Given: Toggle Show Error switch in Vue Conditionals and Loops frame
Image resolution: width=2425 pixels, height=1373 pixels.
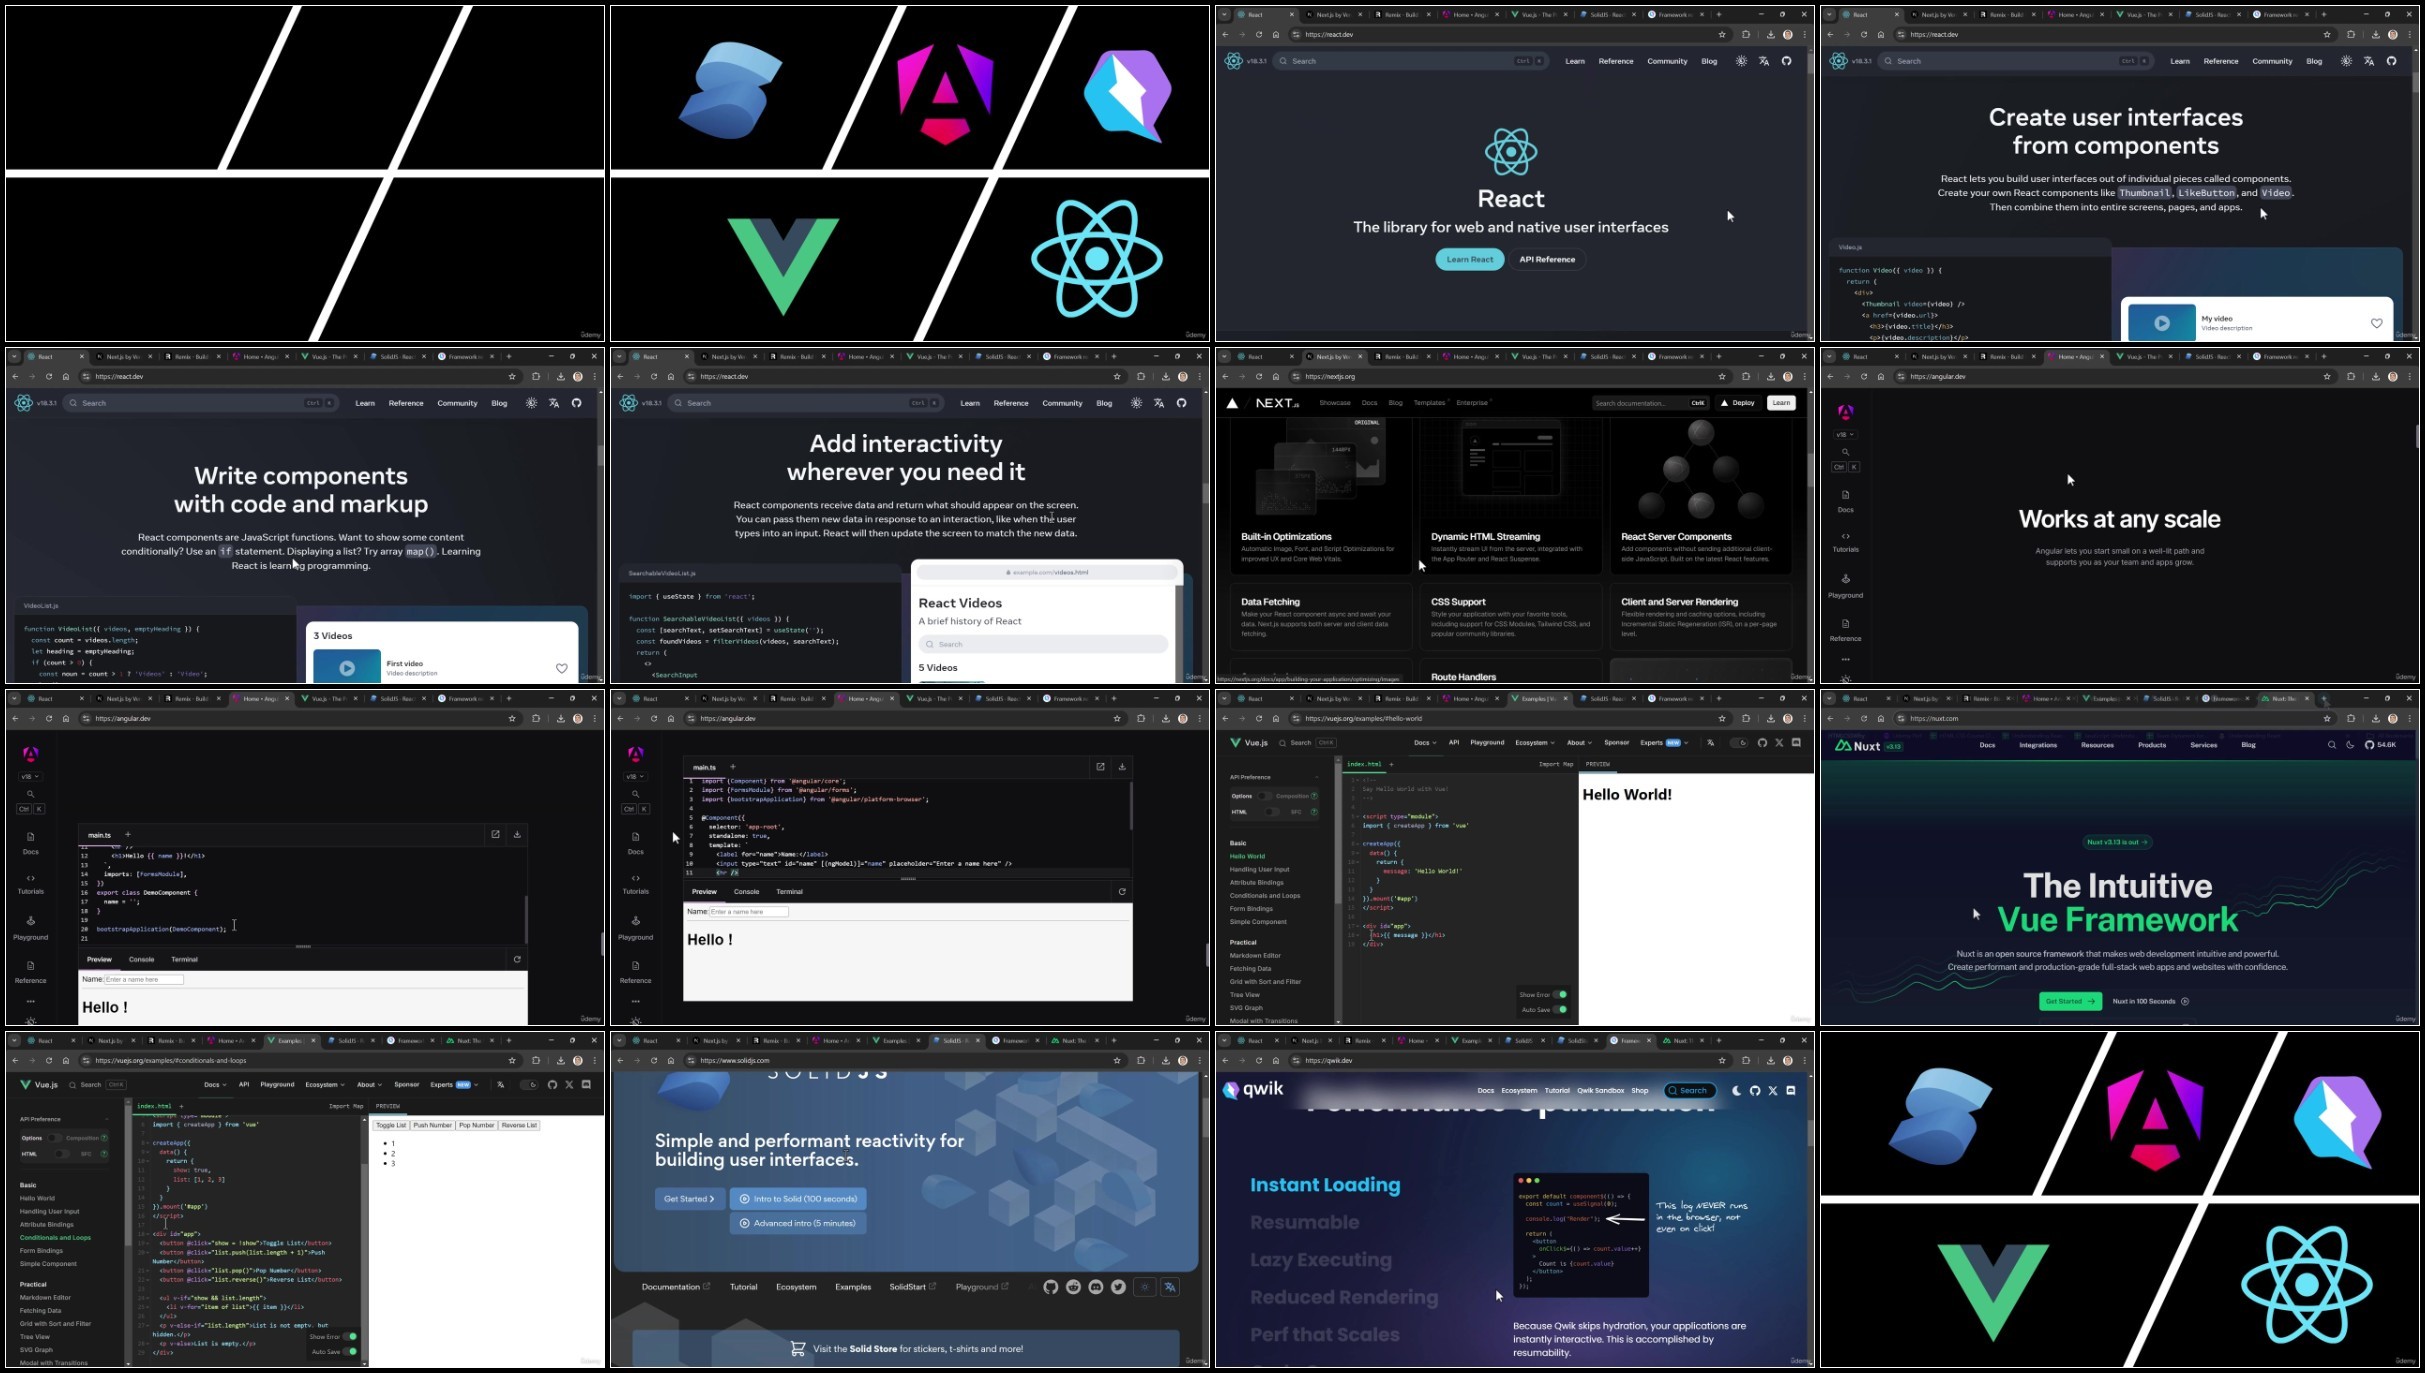Looking at the screenshot, I should click(350, 1336).
